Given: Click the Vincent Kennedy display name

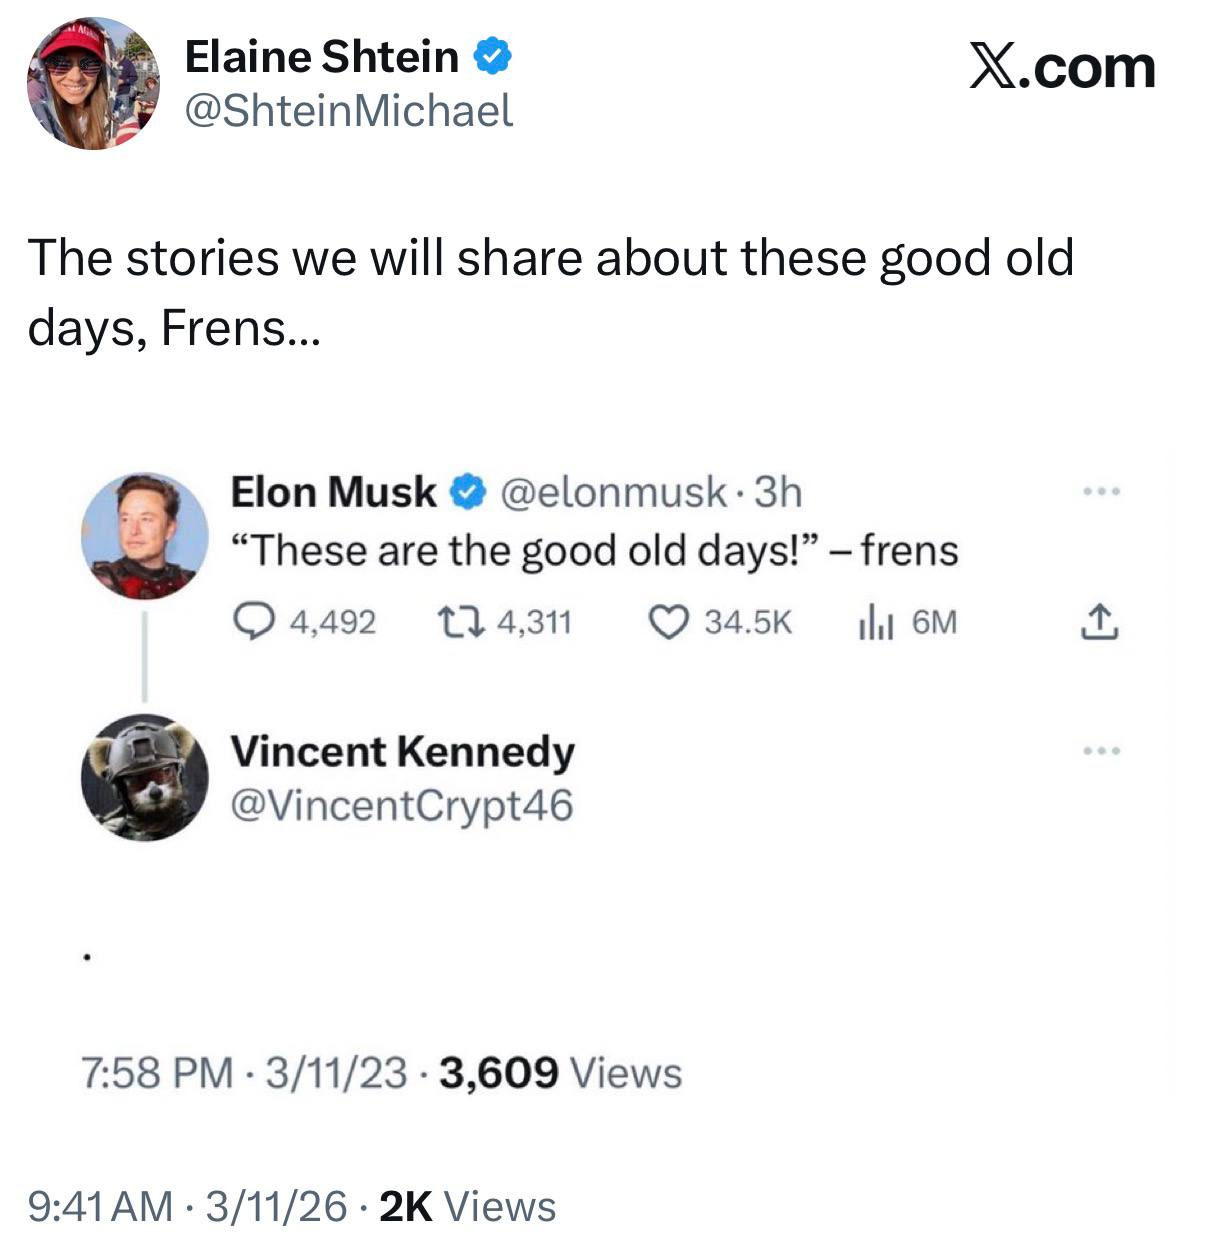Looking at the screenshot, I should 402,752.
